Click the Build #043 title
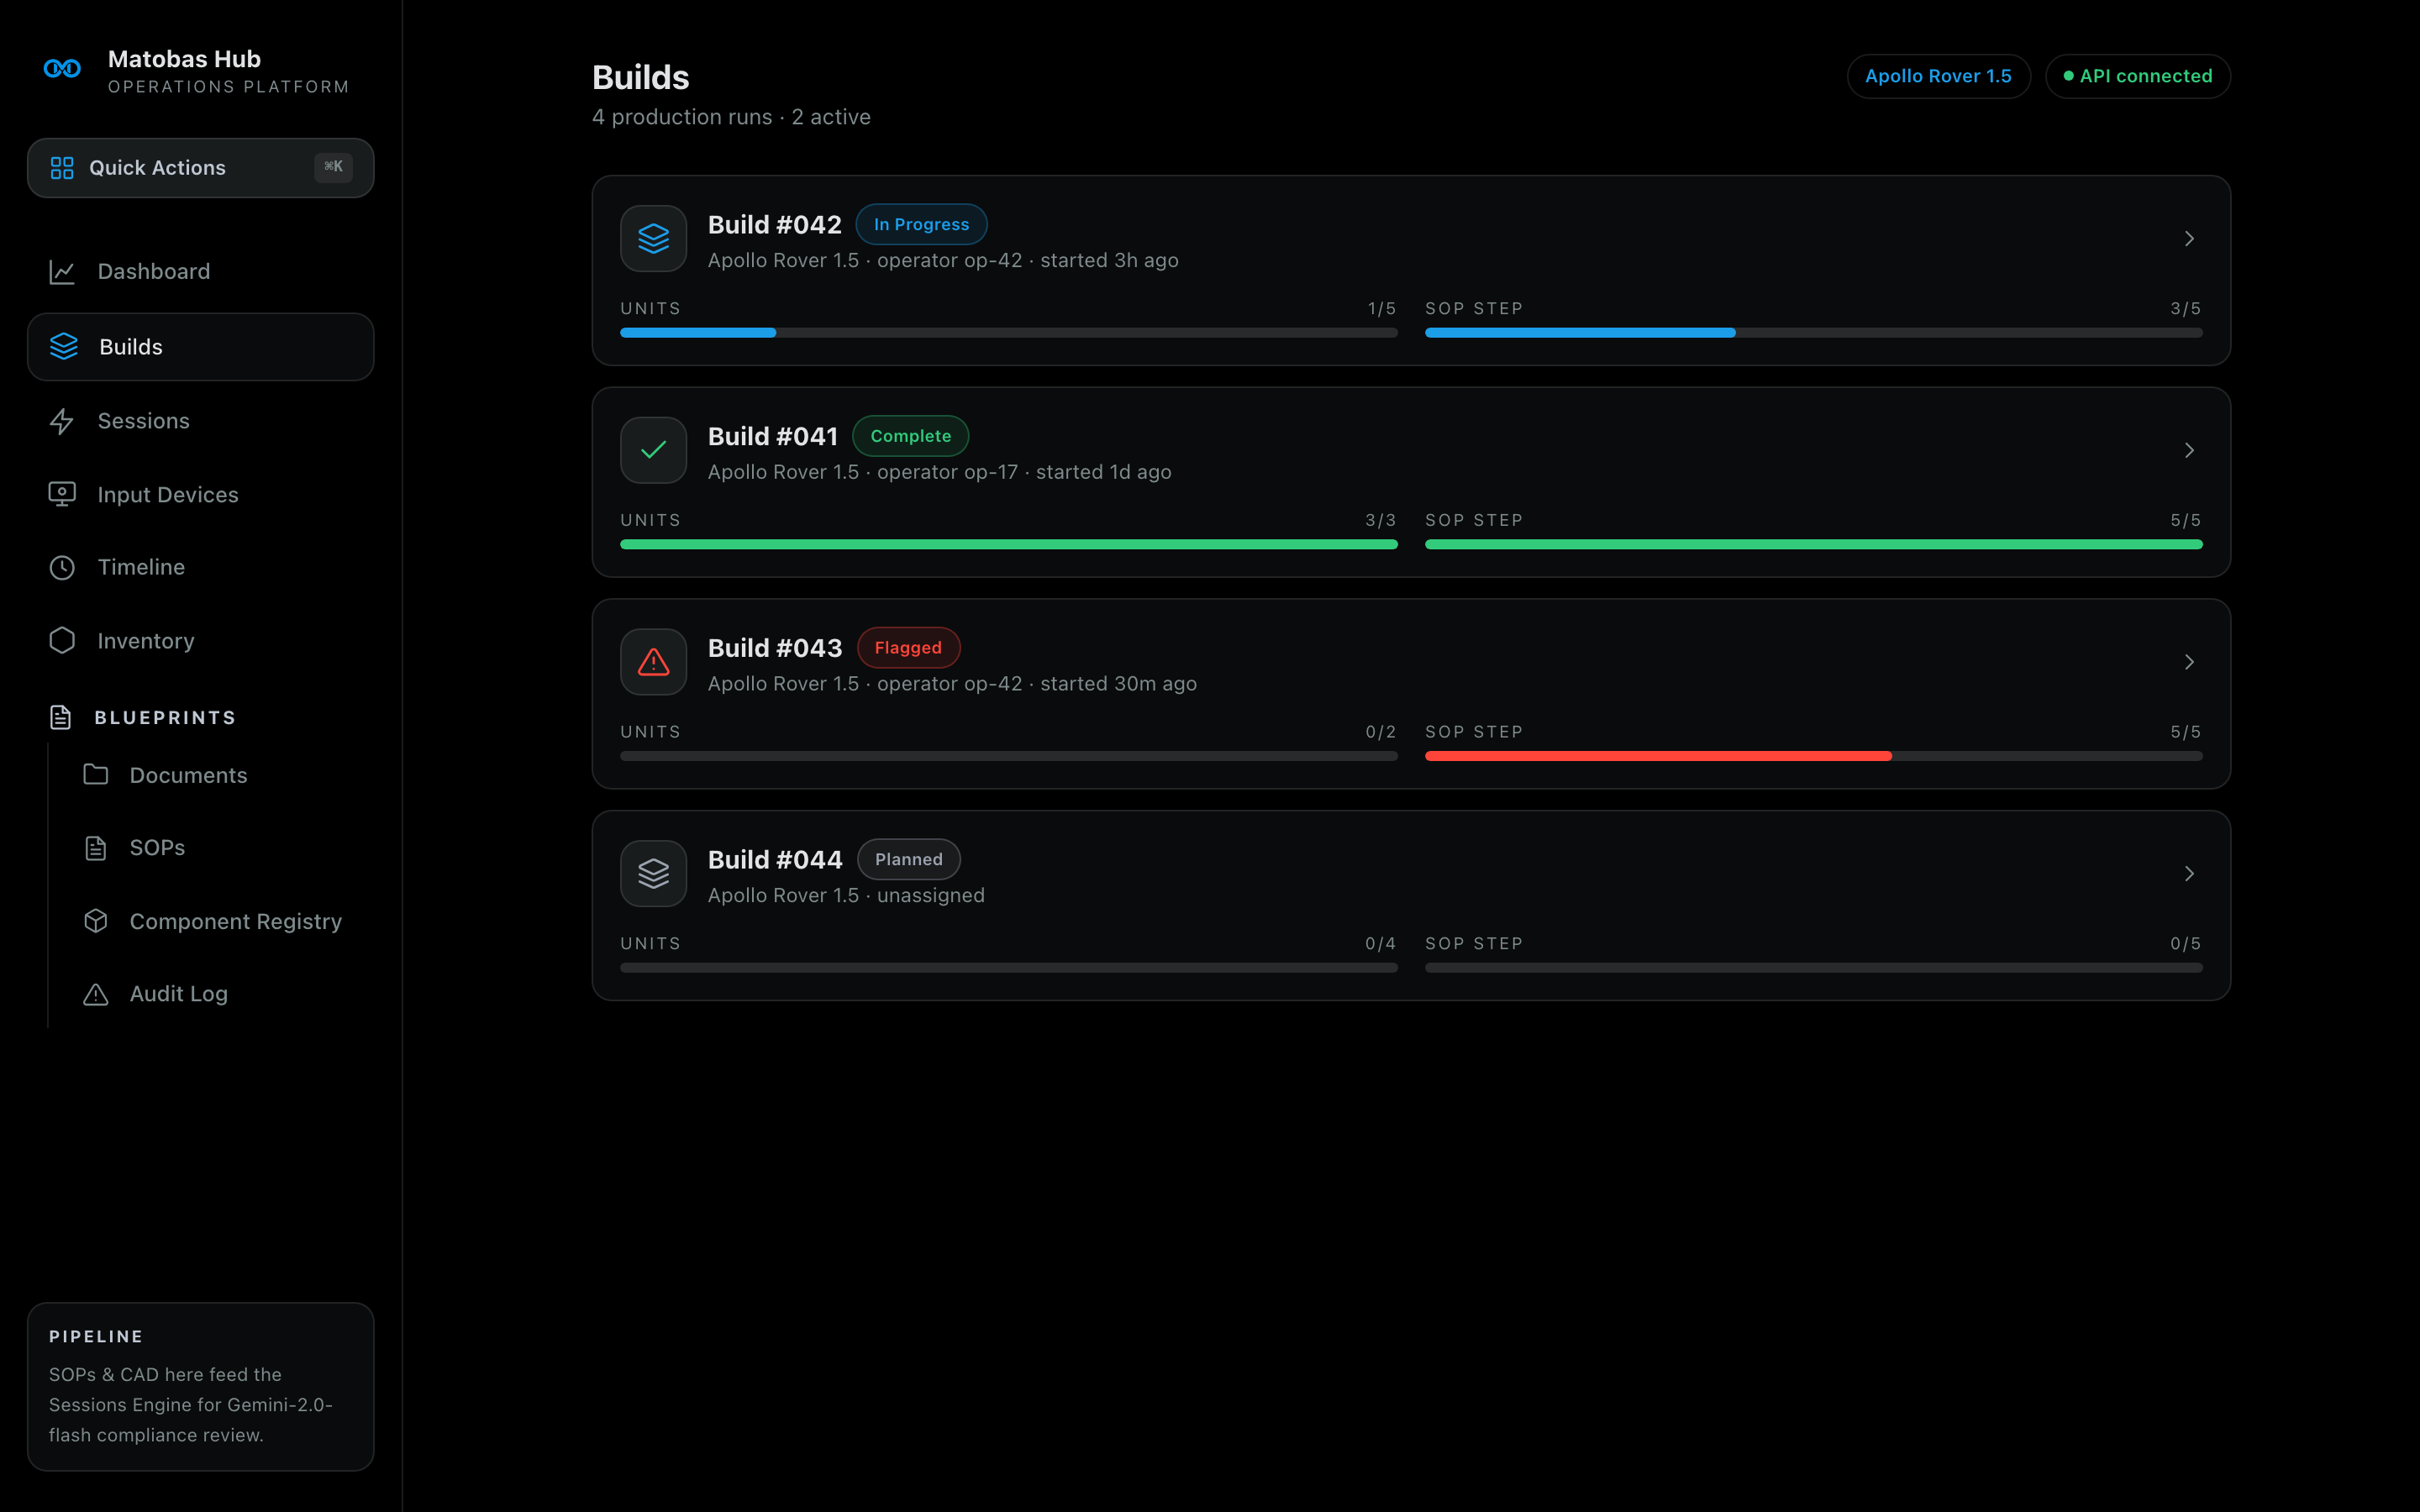This screenshot has width=2420, height=1512. [x=775, y=648]
